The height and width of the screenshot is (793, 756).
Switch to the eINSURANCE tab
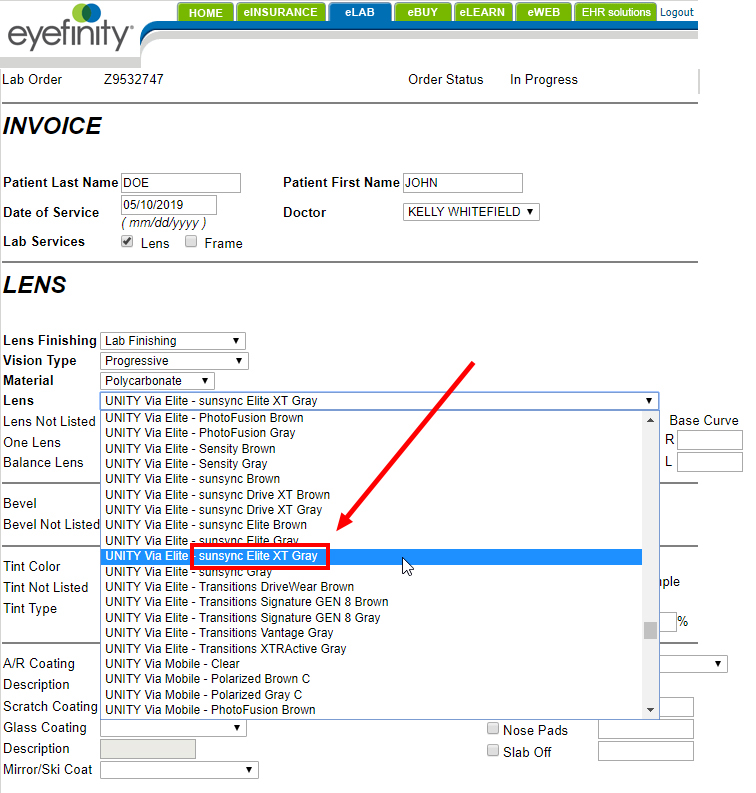coord(282,13)
